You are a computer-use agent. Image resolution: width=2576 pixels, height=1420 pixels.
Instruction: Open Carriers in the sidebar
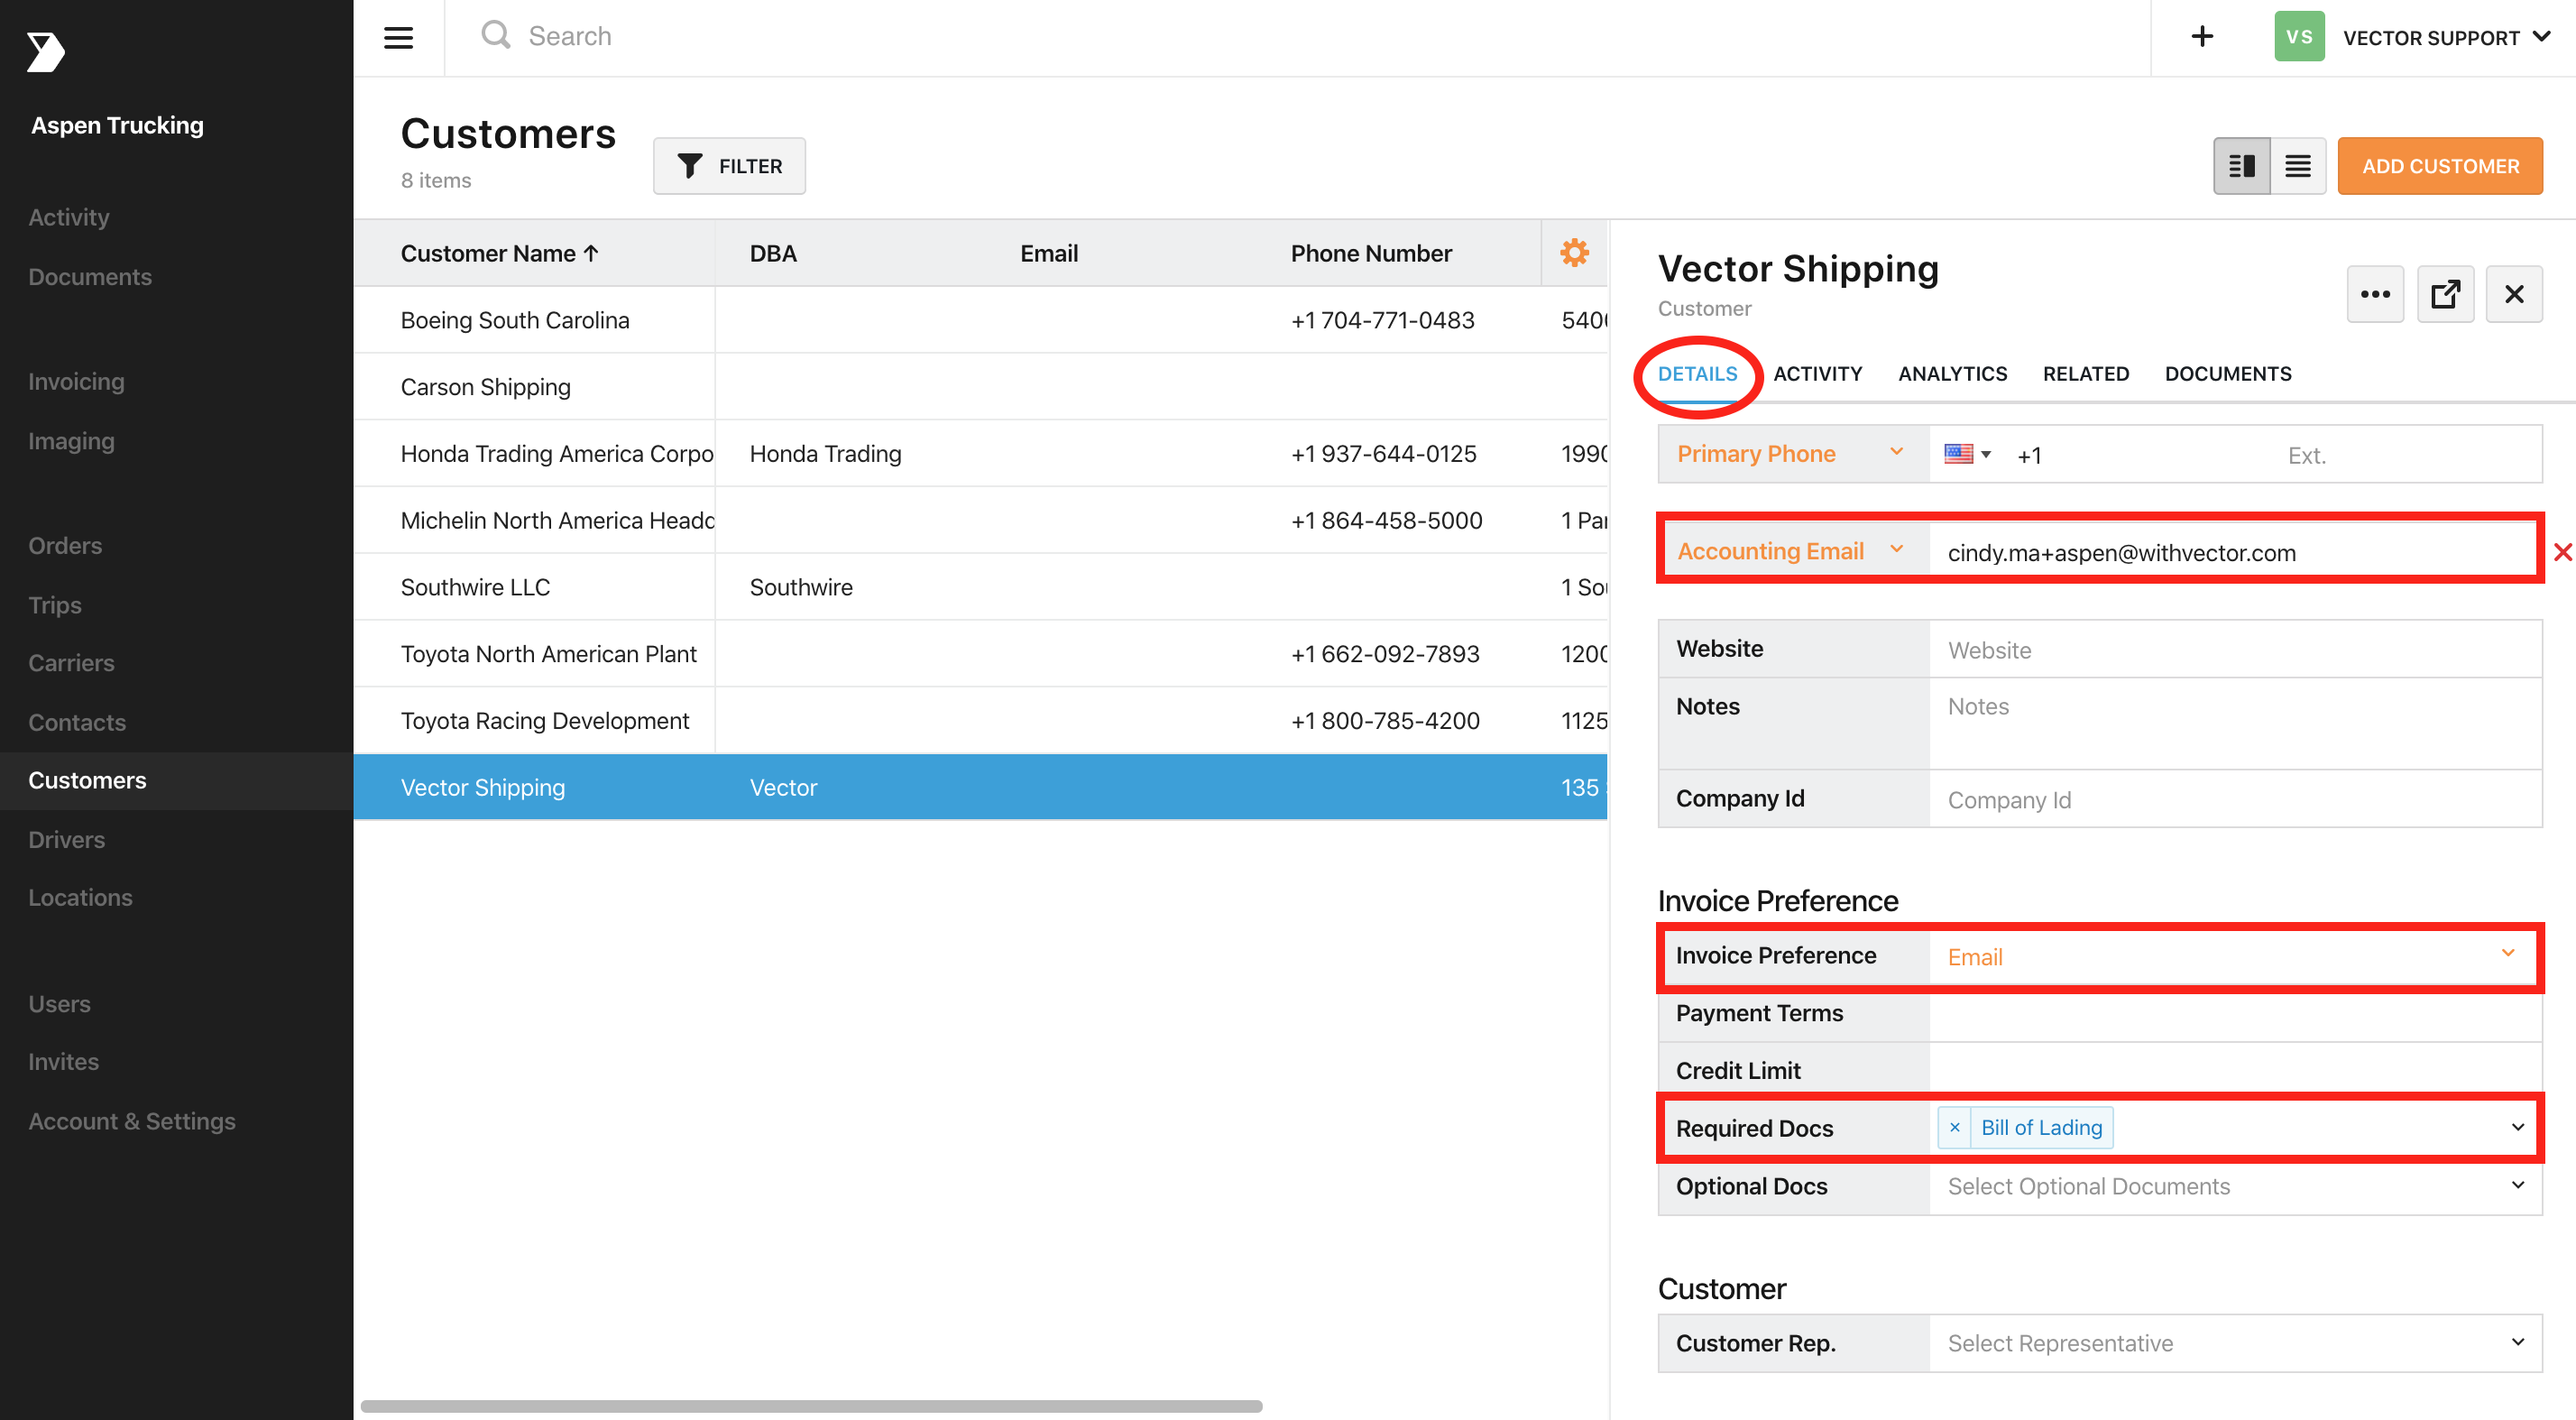tap(71, 663)
